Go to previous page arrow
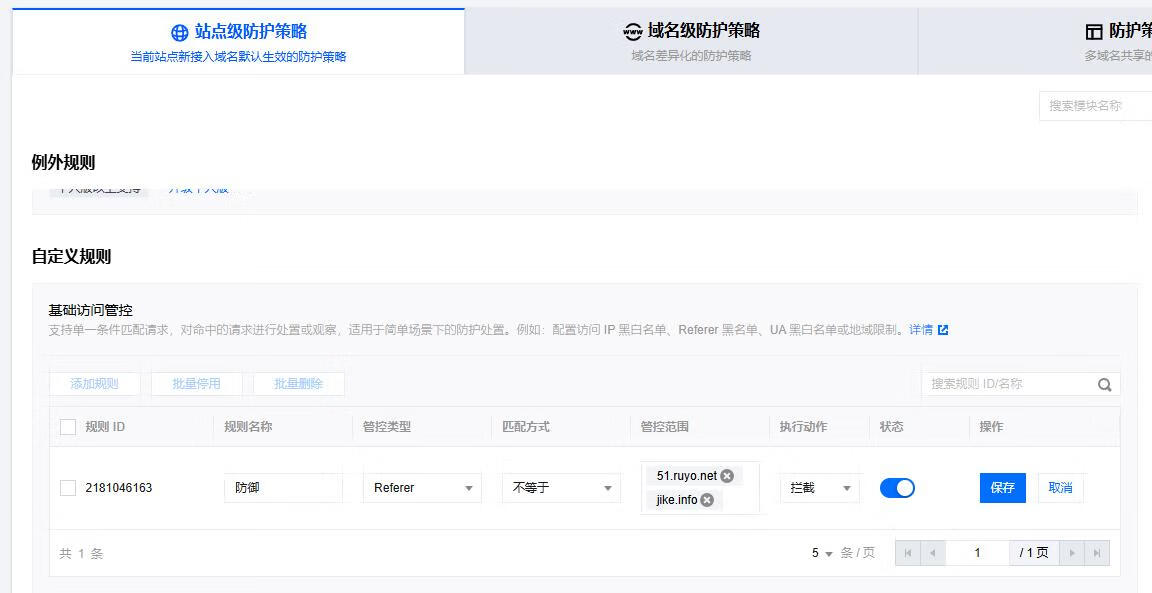 (933, 553)
